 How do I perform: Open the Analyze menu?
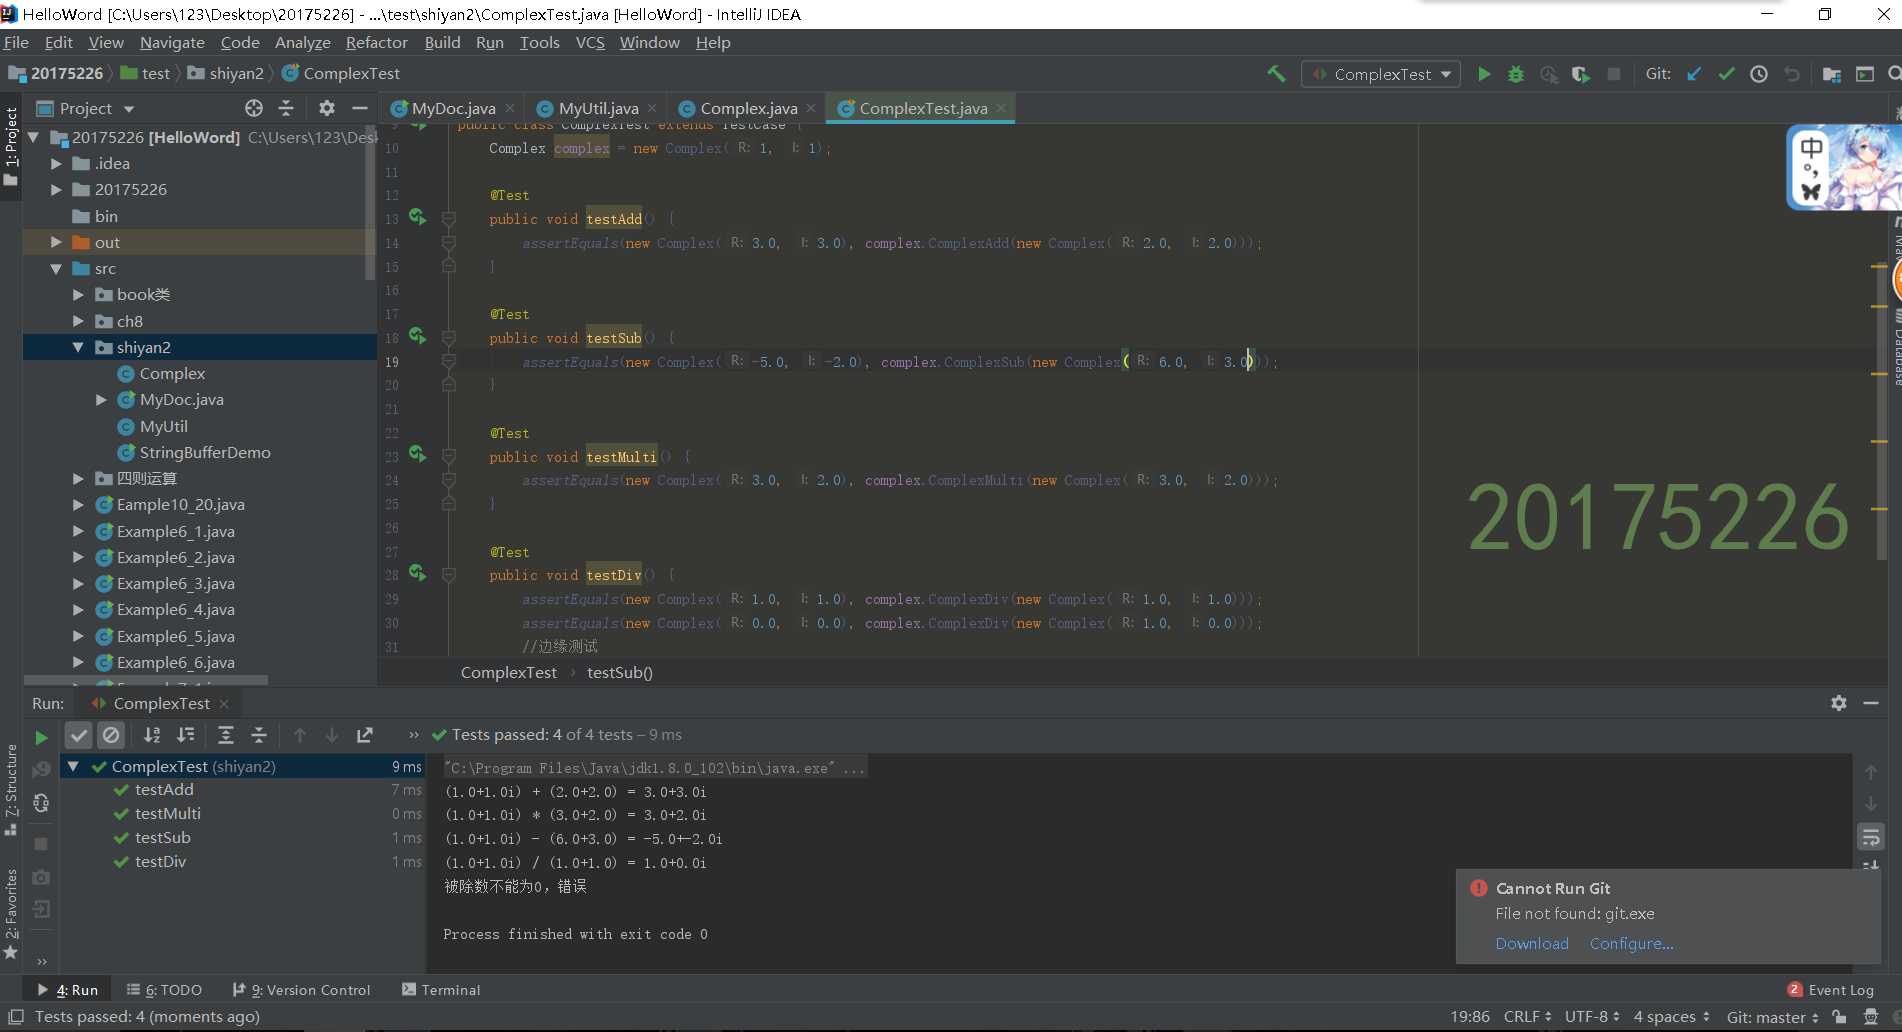click(302, 42)
